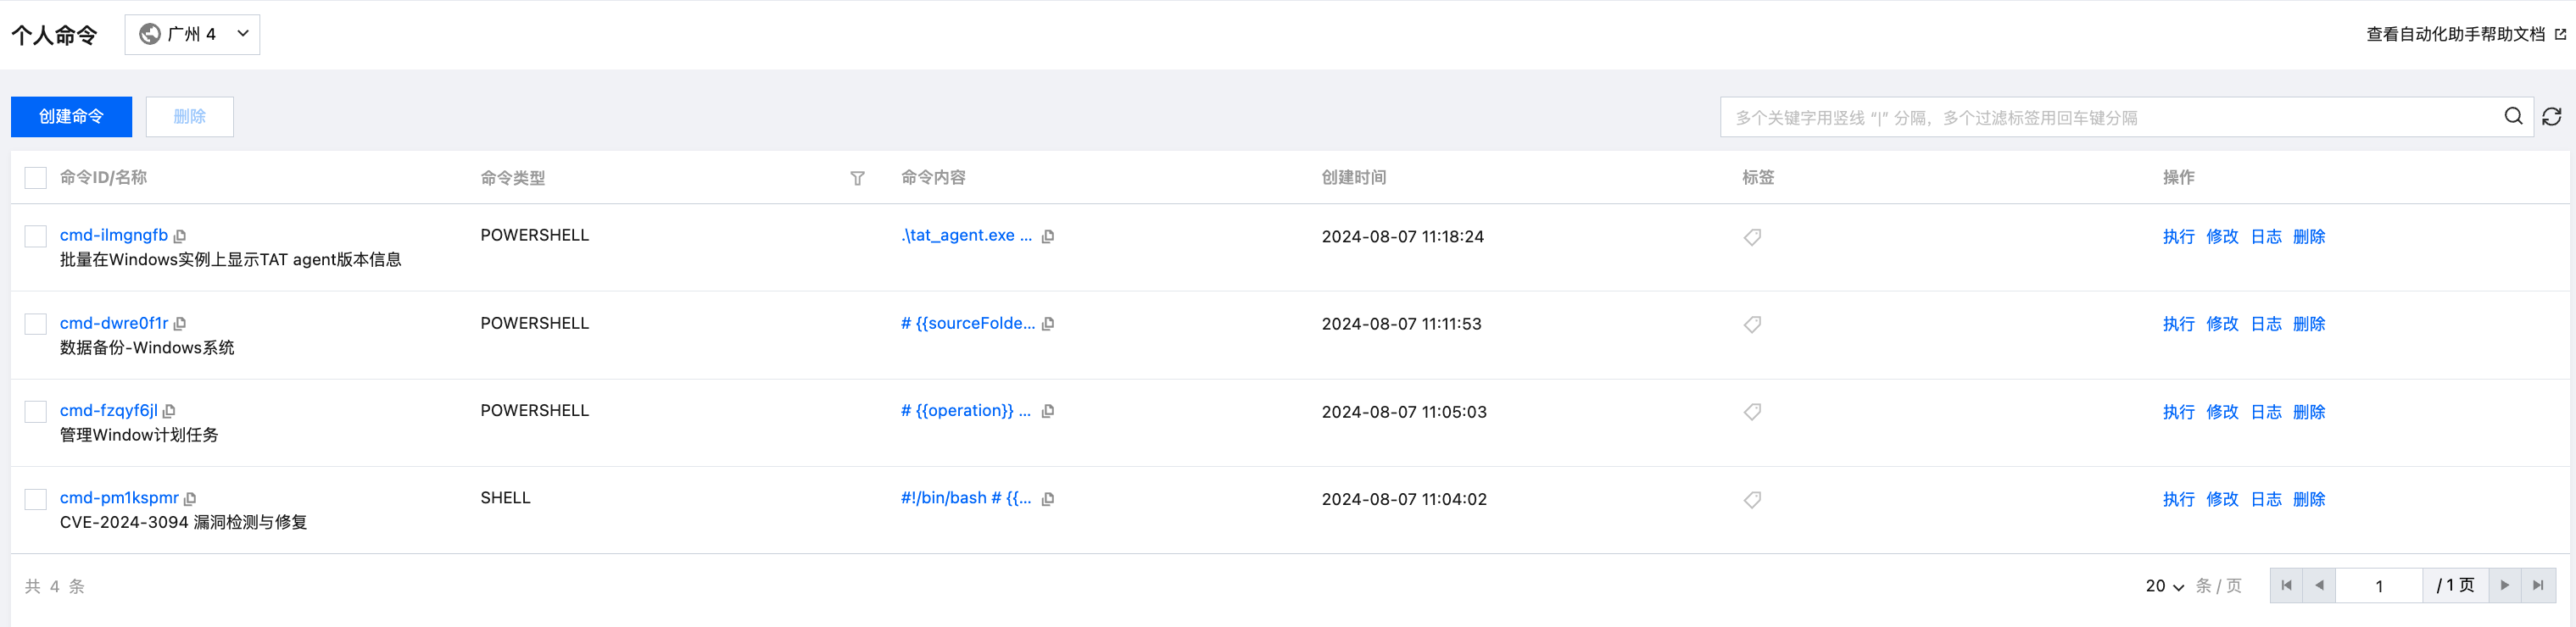The image size is (2576, 627).
Task: Copy the command ID cmd-dwre0f1r
Action: coord(180,324)
